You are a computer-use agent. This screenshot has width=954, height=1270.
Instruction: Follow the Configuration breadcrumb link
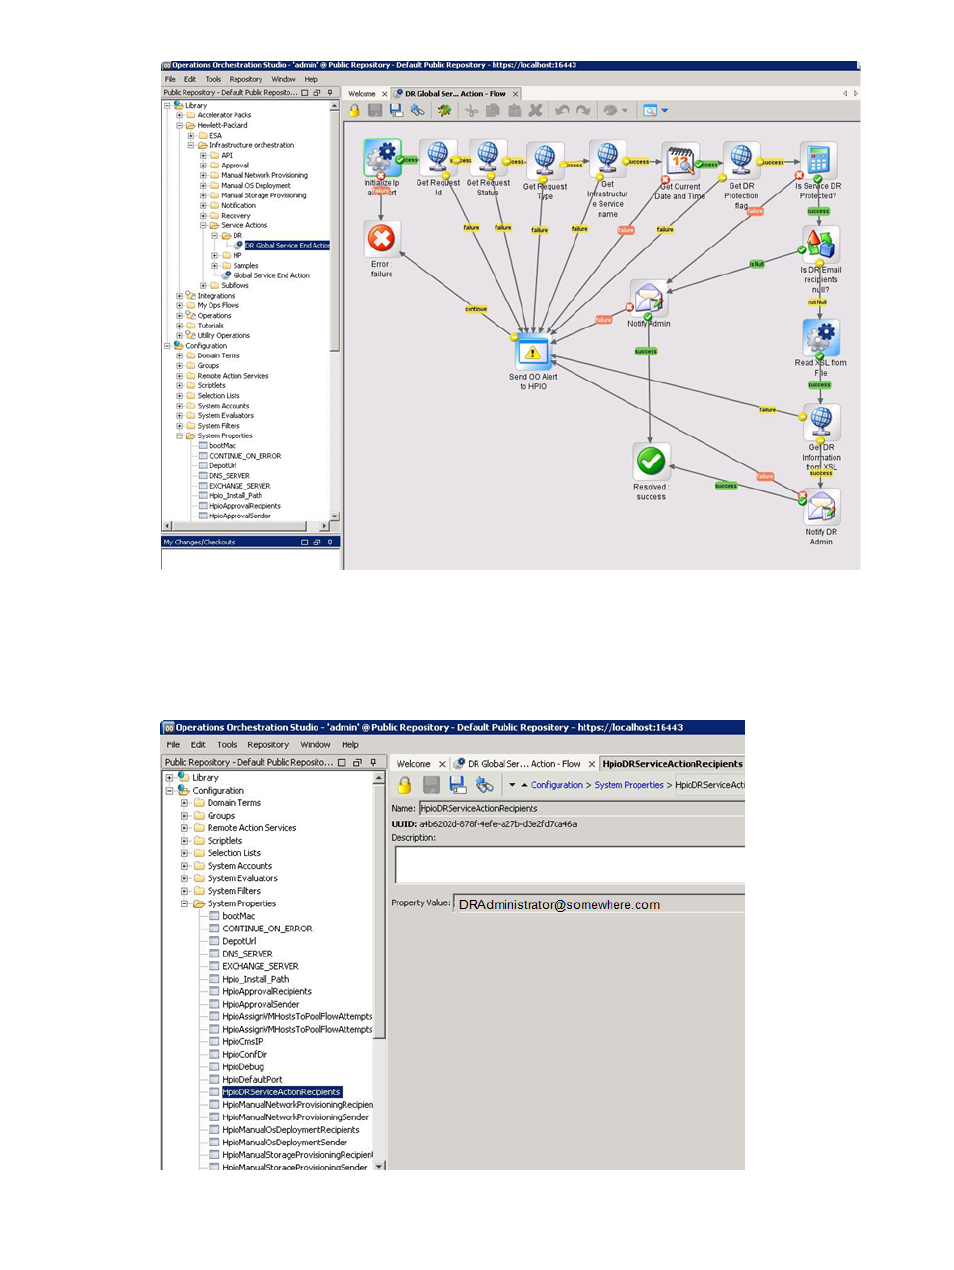[557, 785]
